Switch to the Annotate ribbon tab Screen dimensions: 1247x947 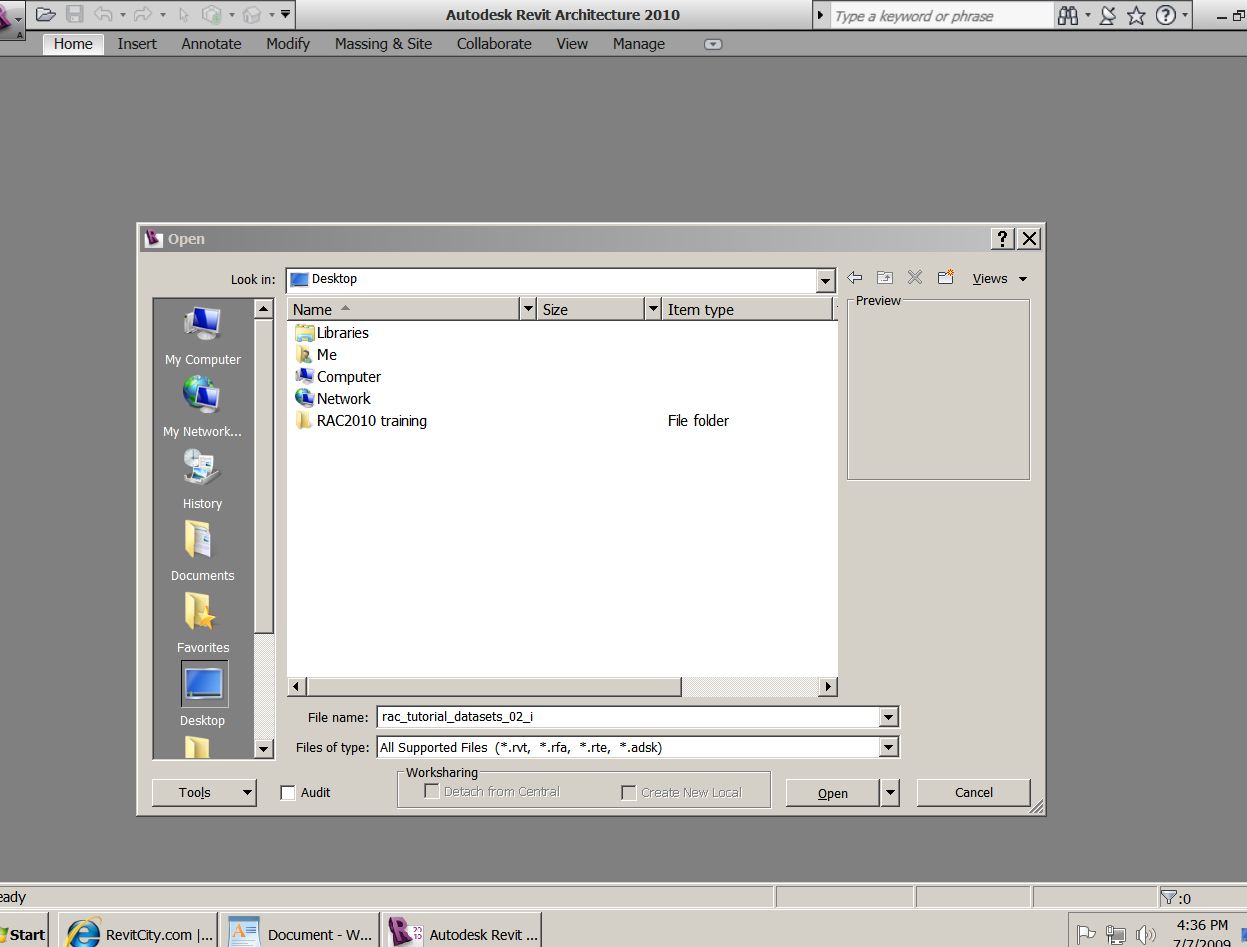point(211,44)
